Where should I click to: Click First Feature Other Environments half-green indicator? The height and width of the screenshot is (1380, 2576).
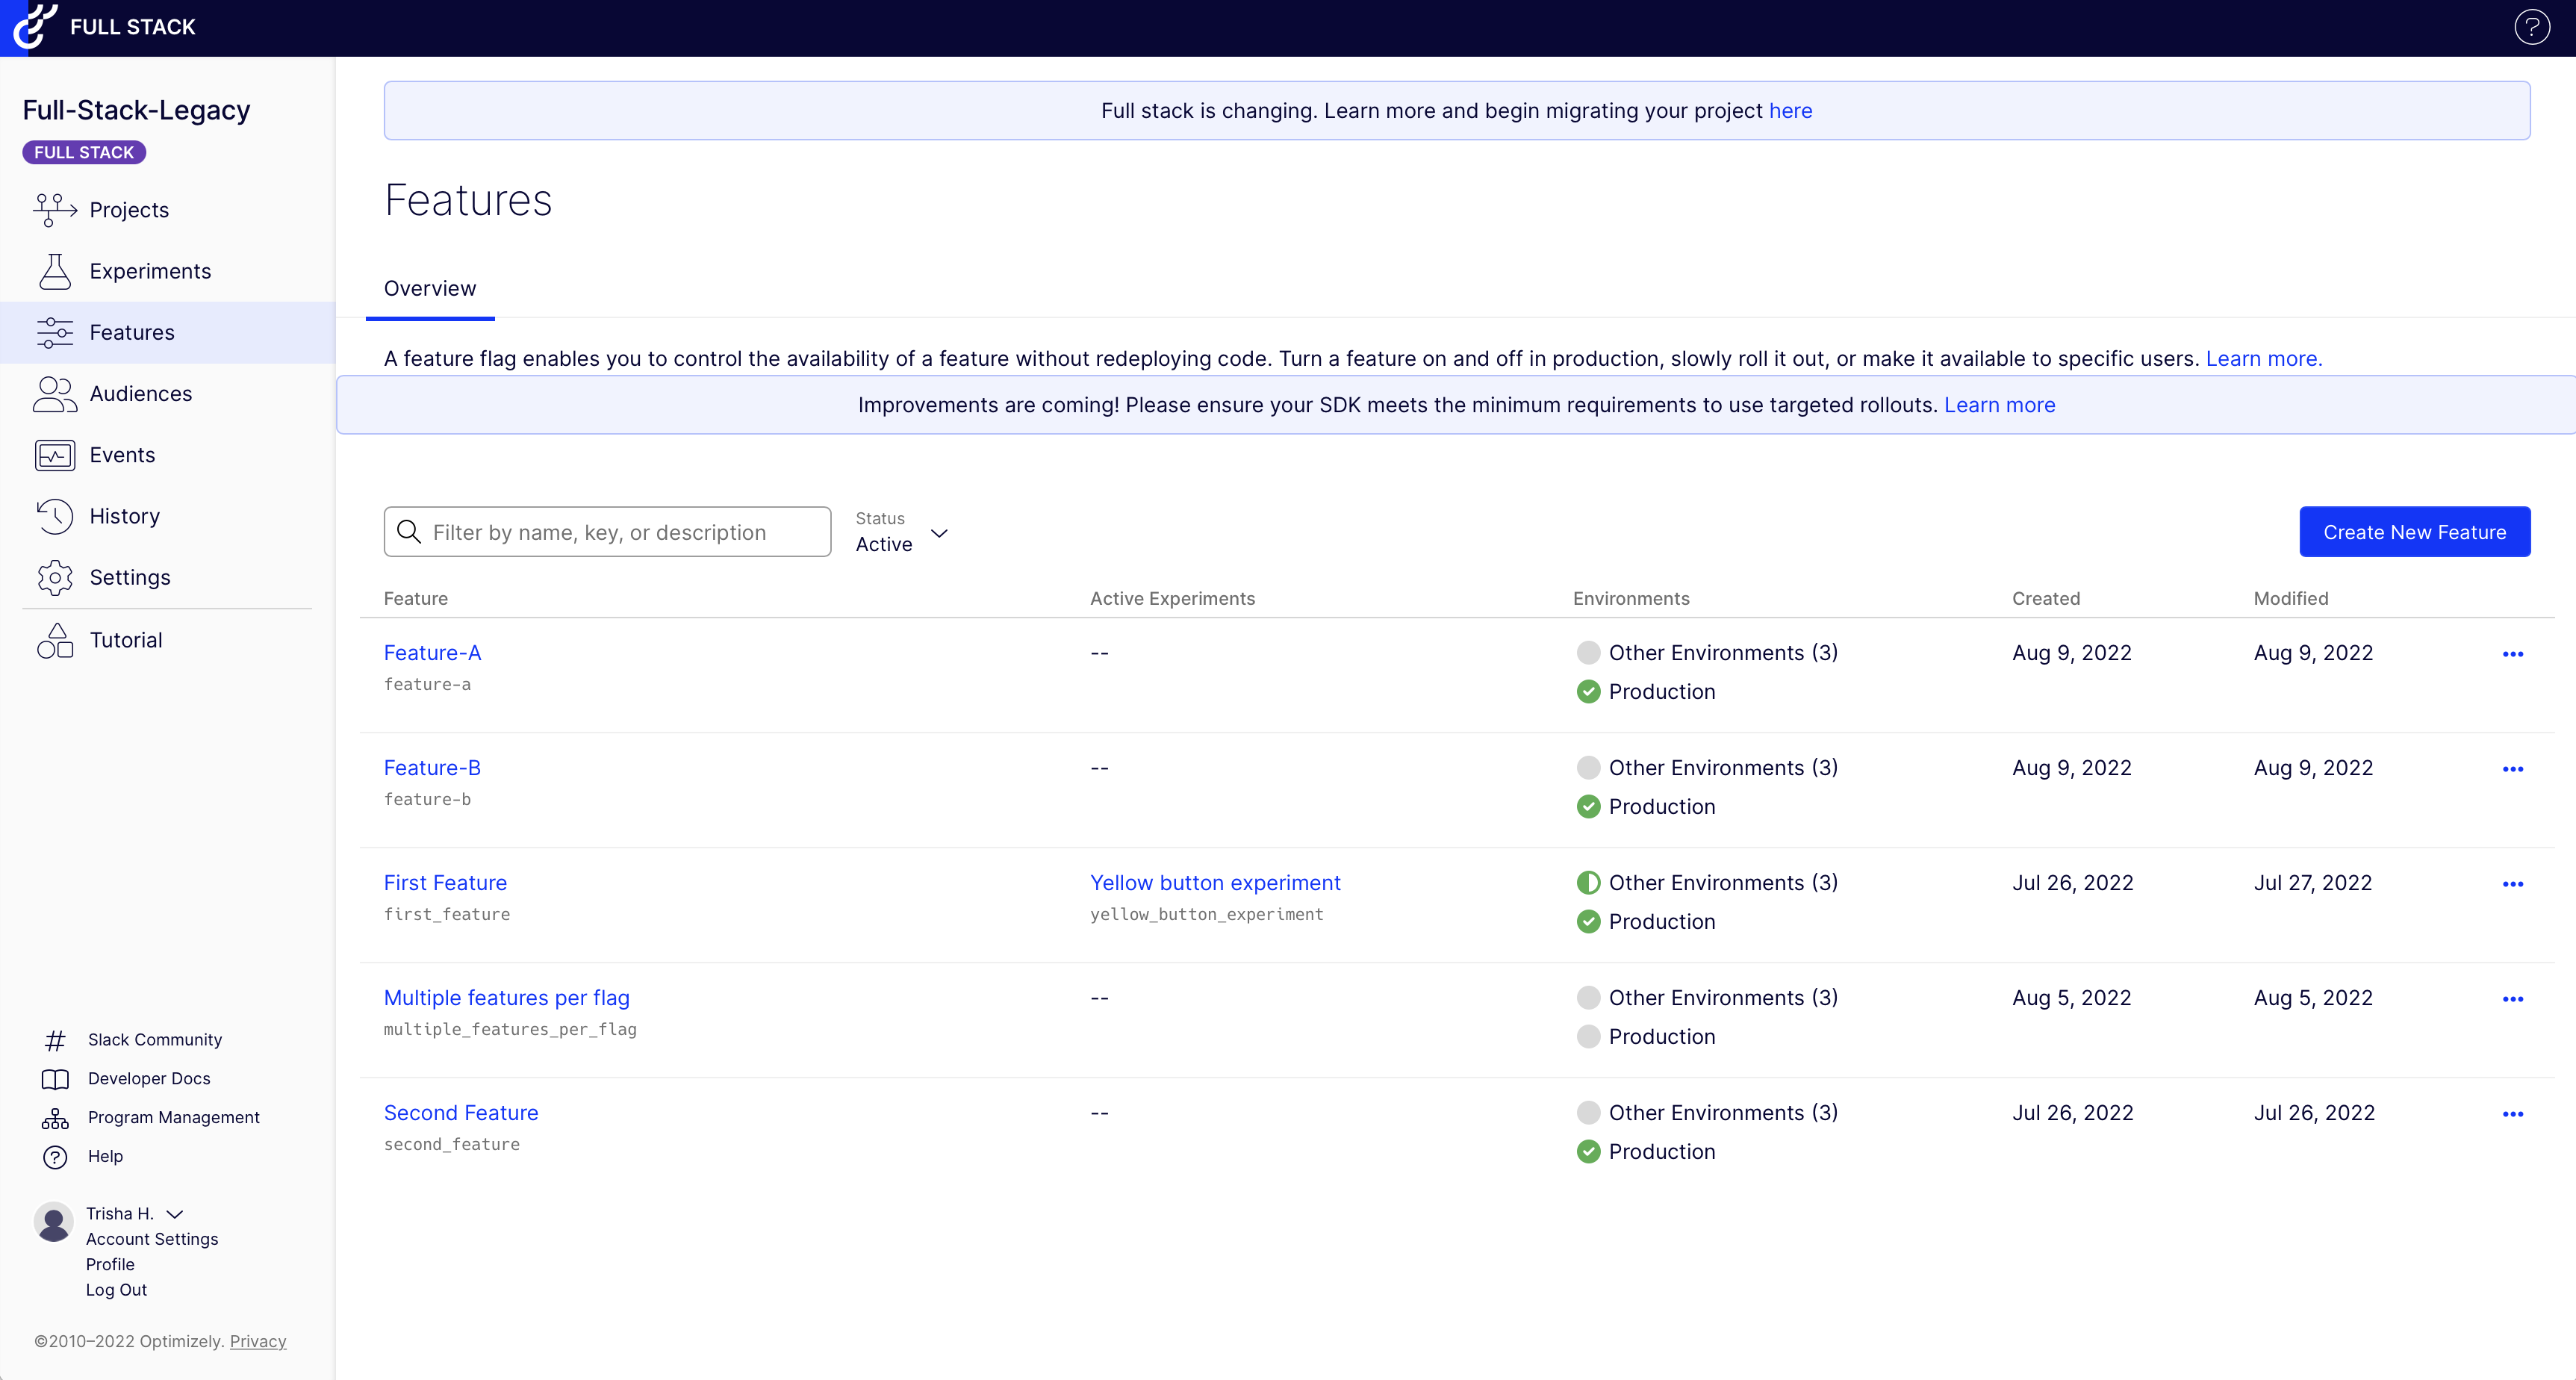click(1588, 883)
